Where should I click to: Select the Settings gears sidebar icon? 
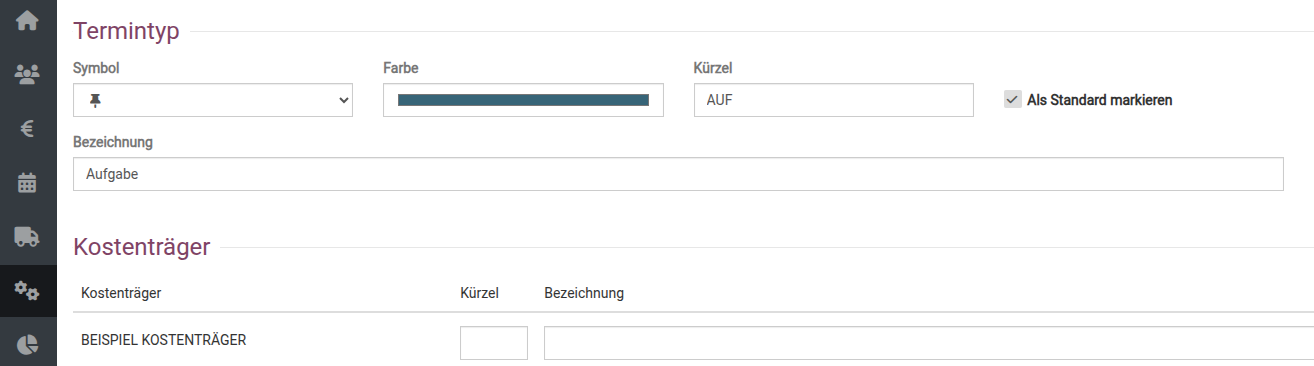[x=28, y=291]
